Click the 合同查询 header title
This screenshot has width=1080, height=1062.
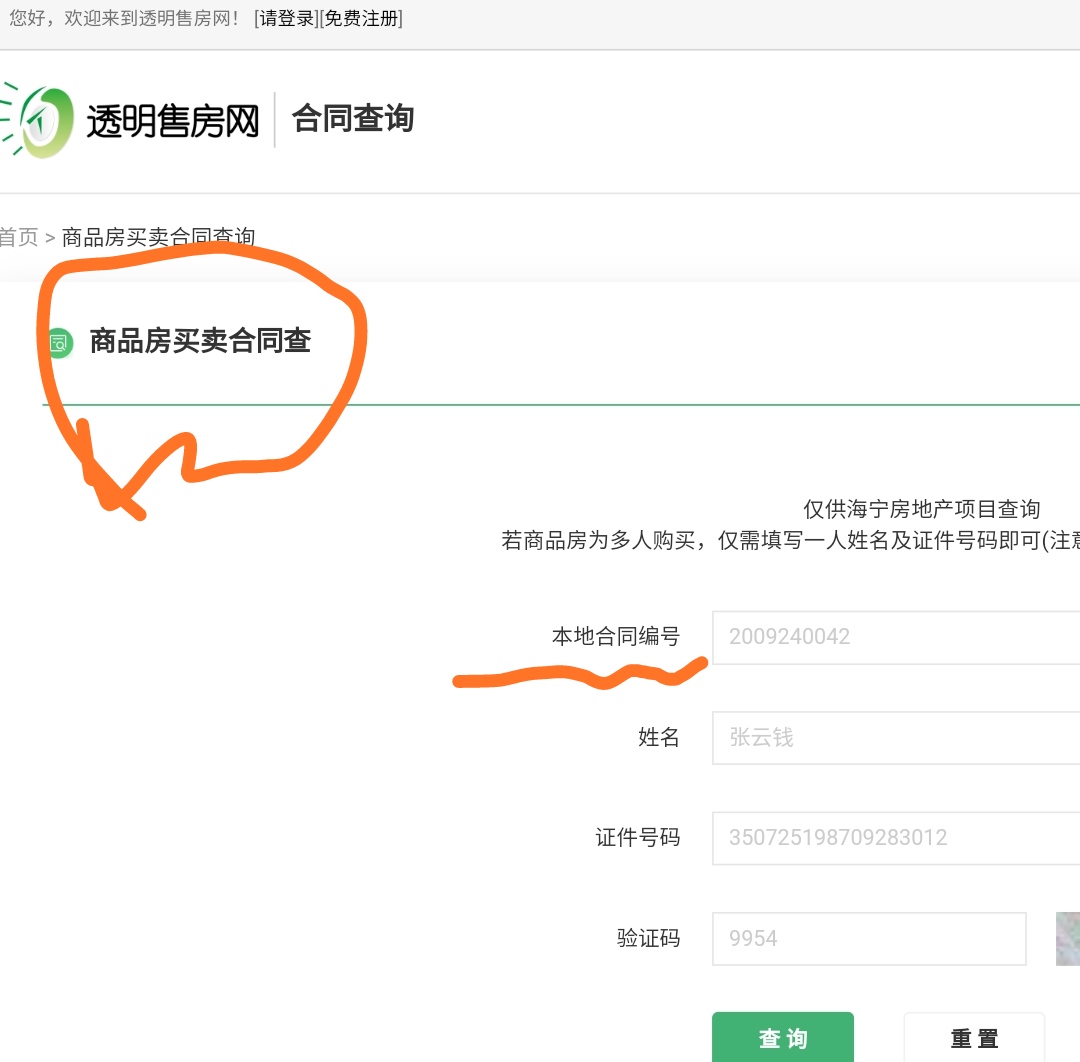(x=351, y=119)
